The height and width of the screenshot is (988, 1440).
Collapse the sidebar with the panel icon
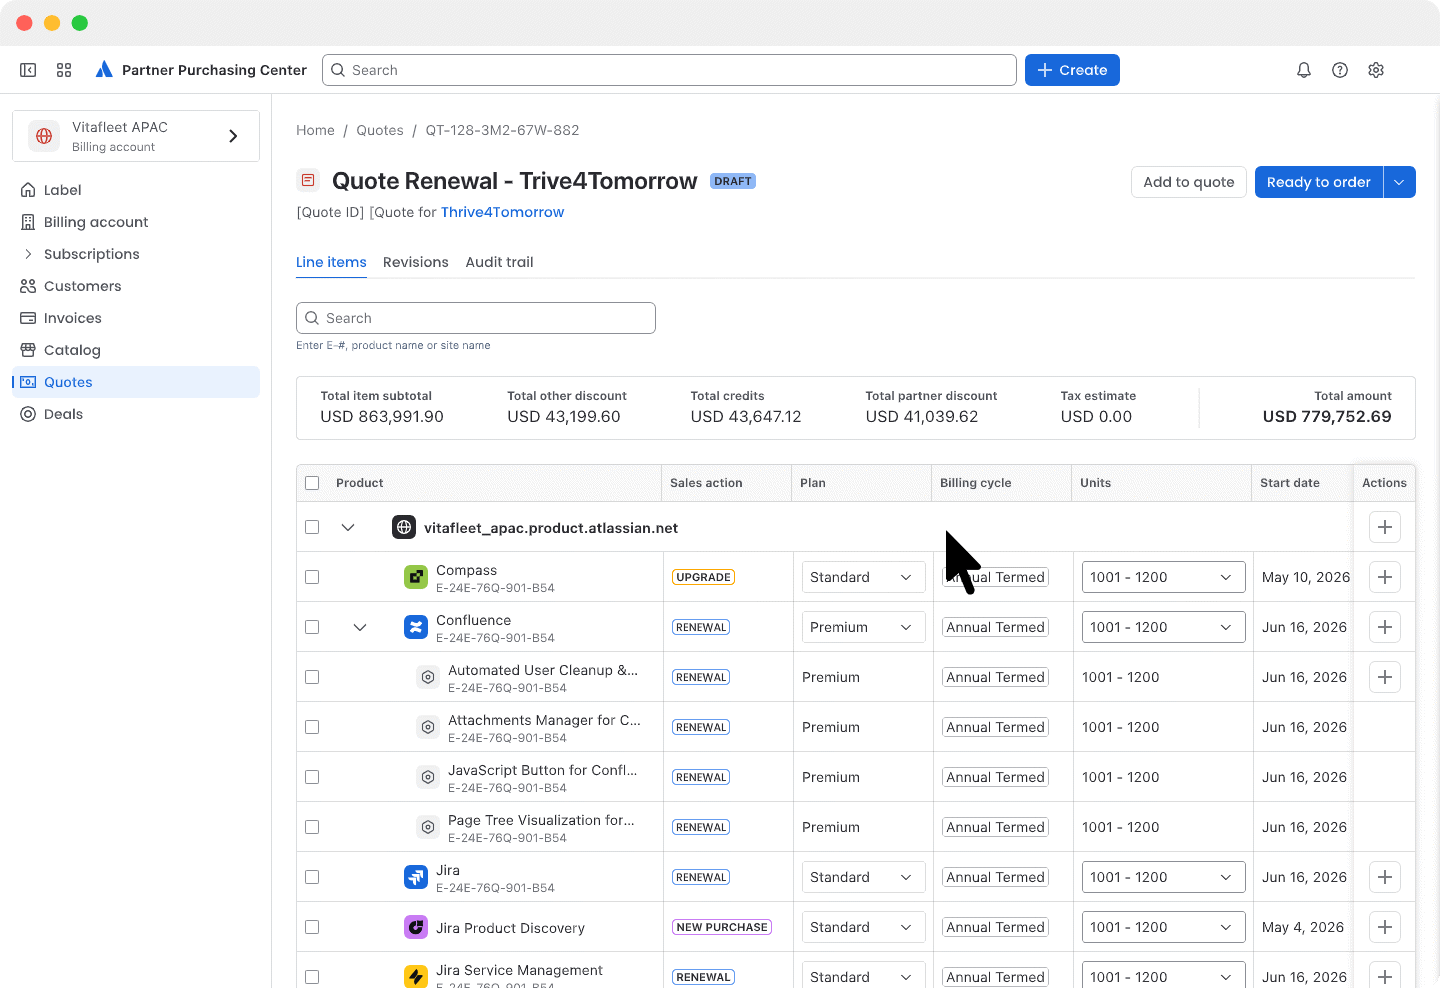pos(28,70)
